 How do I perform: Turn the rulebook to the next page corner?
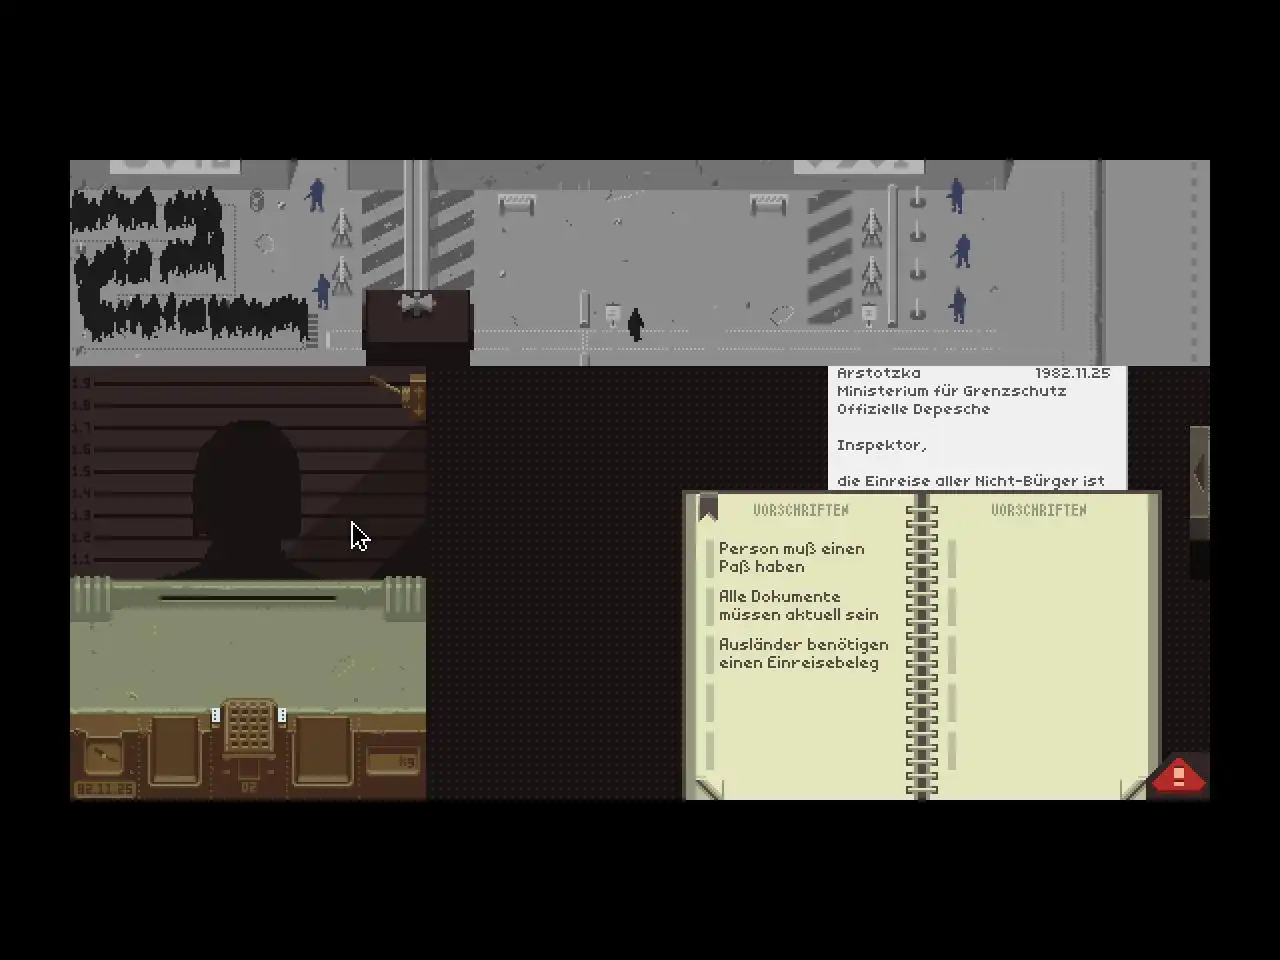pos(1134,789)
